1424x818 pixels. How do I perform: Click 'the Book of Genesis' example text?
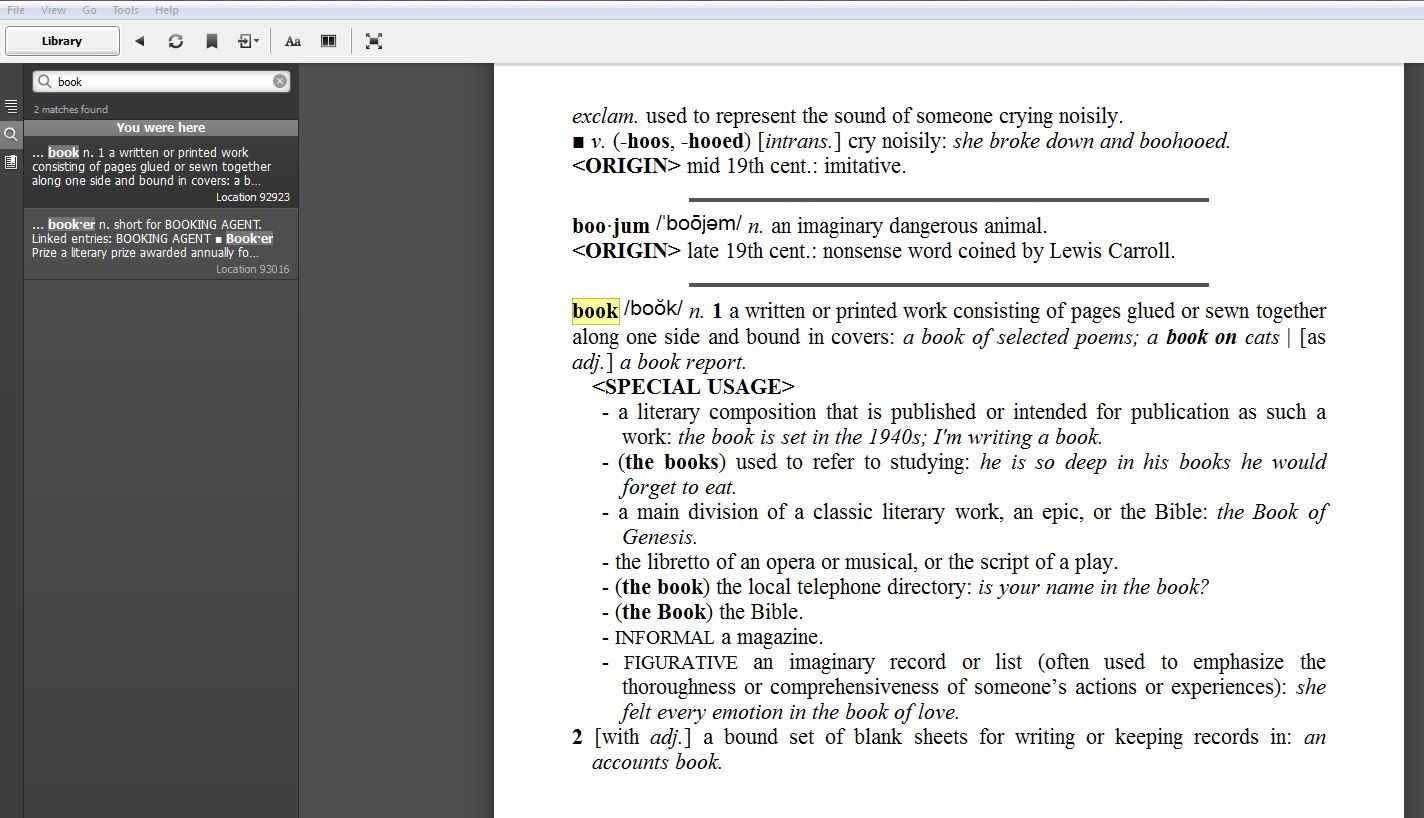[x=974, y=524]
